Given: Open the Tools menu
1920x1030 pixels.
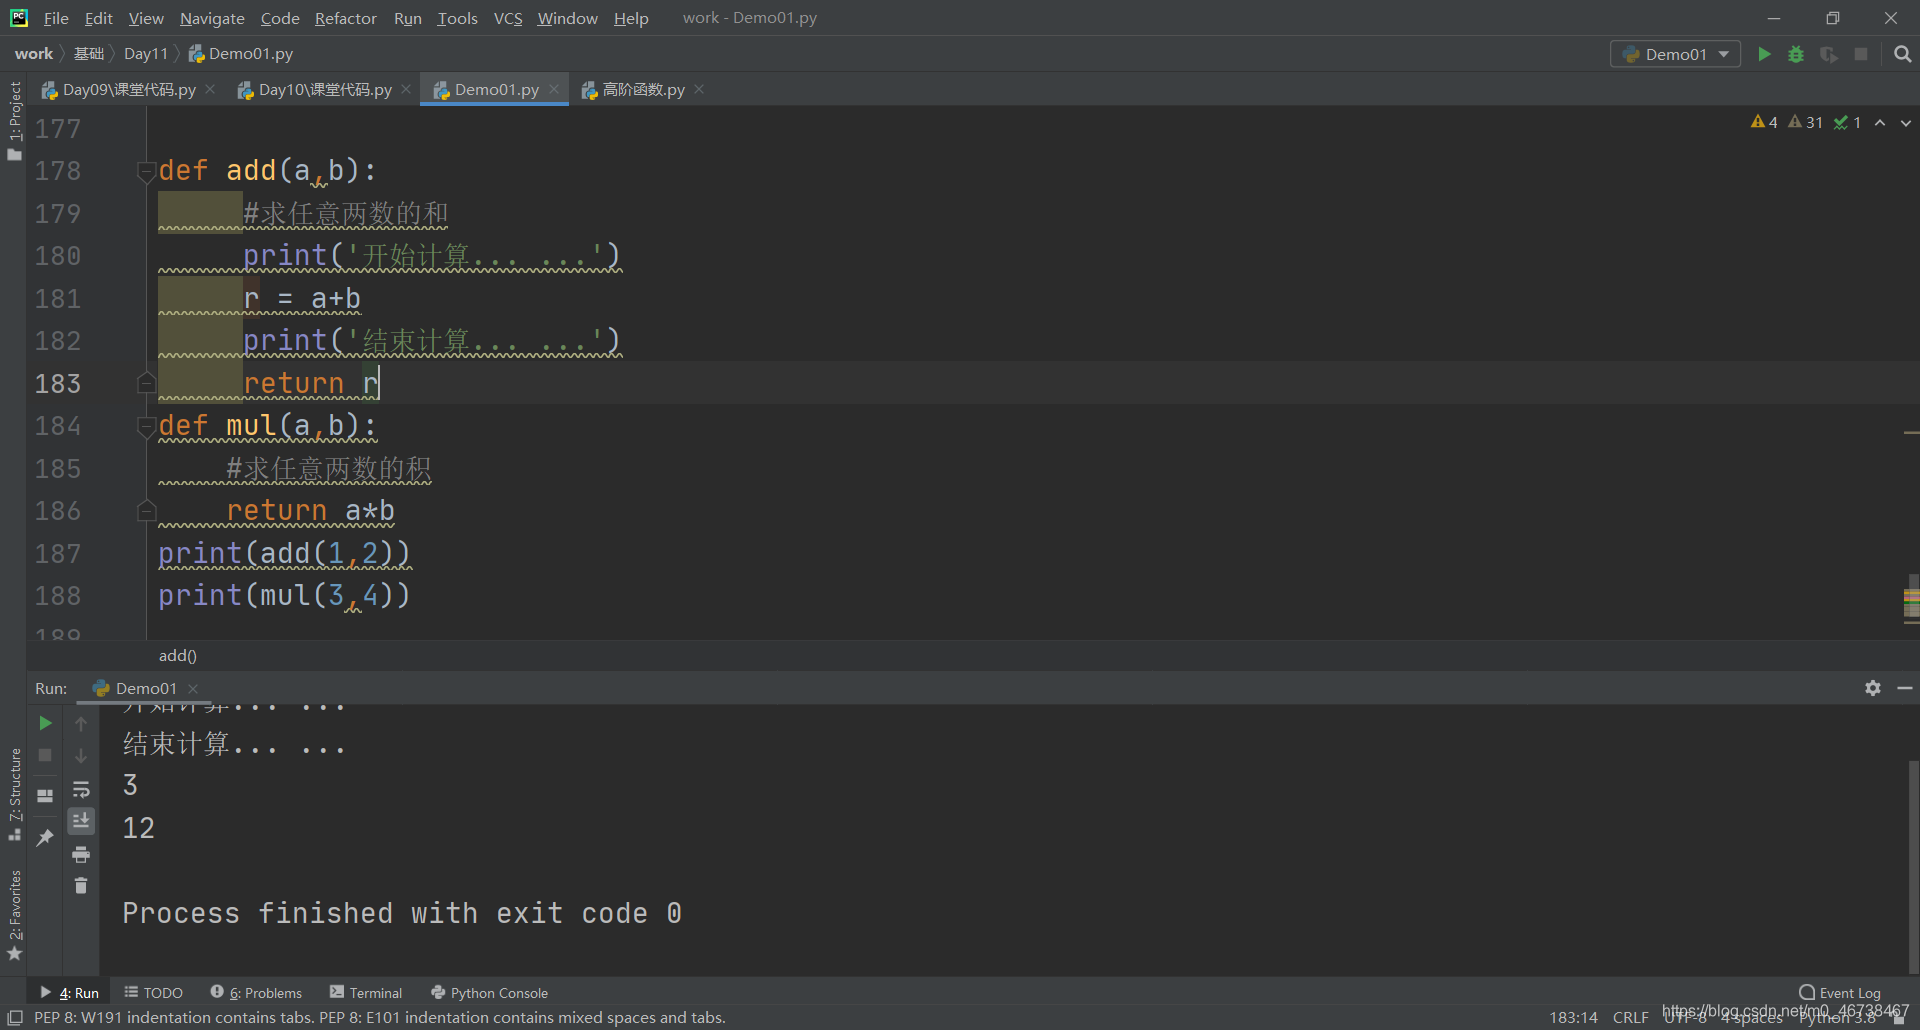Looking at the screenshot, I should [457, 18].
